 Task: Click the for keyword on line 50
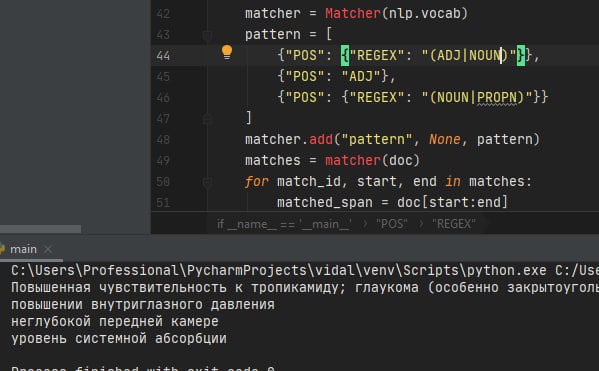[x=256, y=181]
